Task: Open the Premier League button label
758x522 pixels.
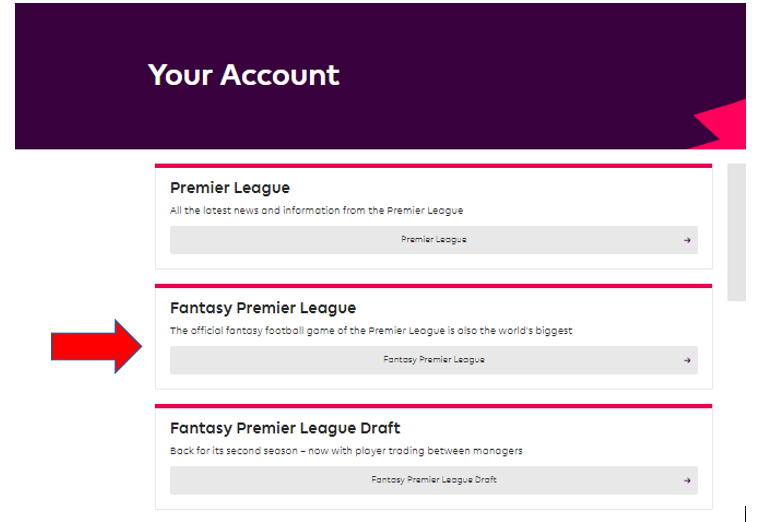Action: tap(433, 240)
